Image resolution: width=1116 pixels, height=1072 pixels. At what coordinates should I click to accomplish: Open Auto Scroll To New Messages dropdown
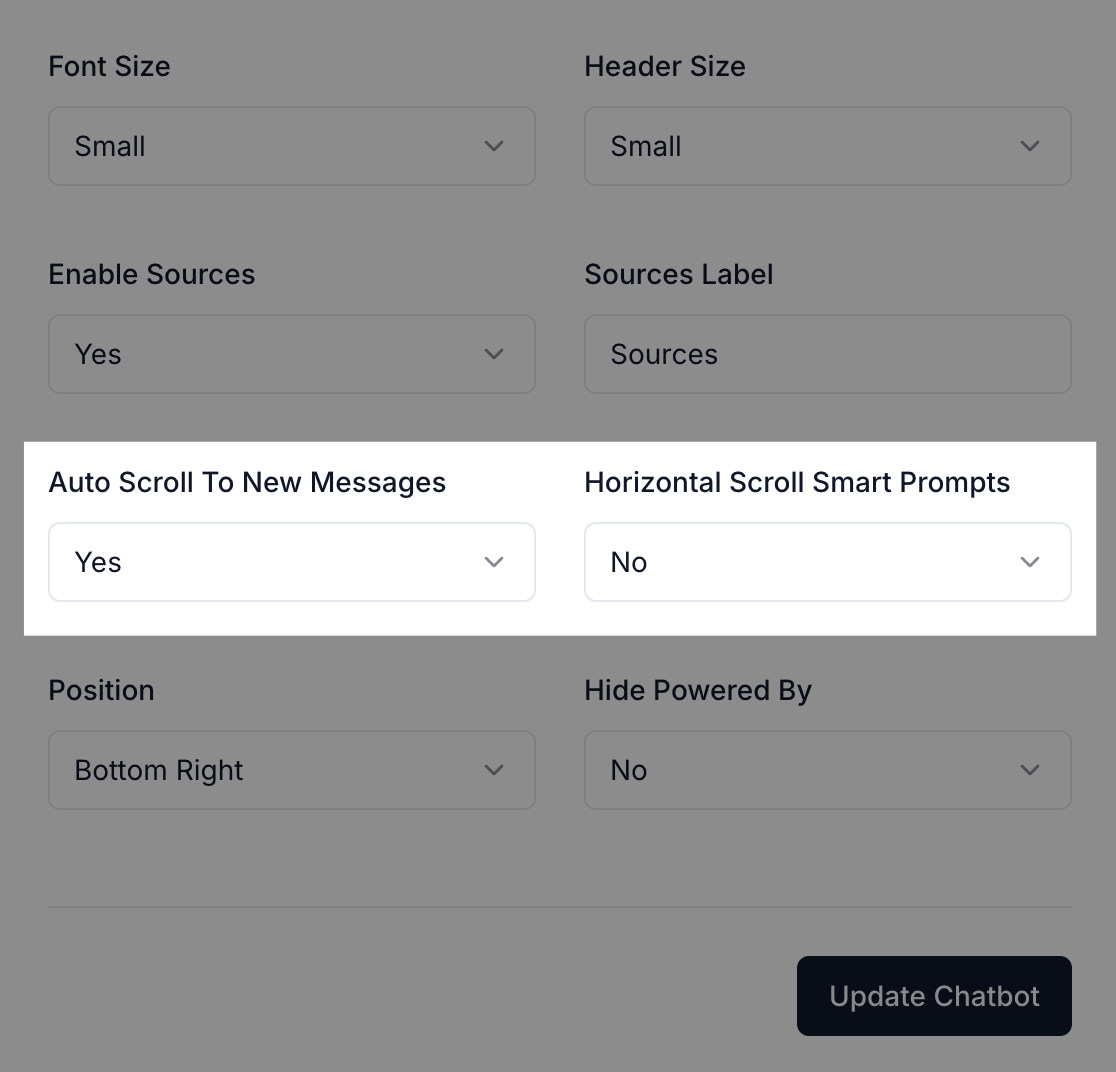291,562
